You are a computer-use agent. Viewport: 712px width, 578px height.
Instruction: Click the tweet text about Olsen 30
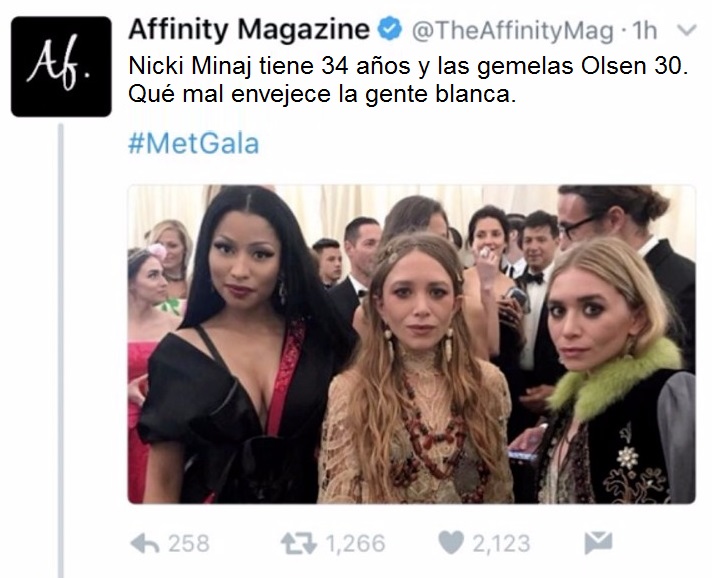(x=408, y=80)
